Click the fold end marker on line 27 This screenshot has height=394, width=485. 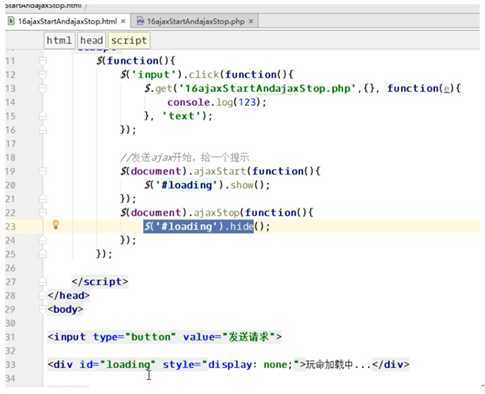(43, 282)
